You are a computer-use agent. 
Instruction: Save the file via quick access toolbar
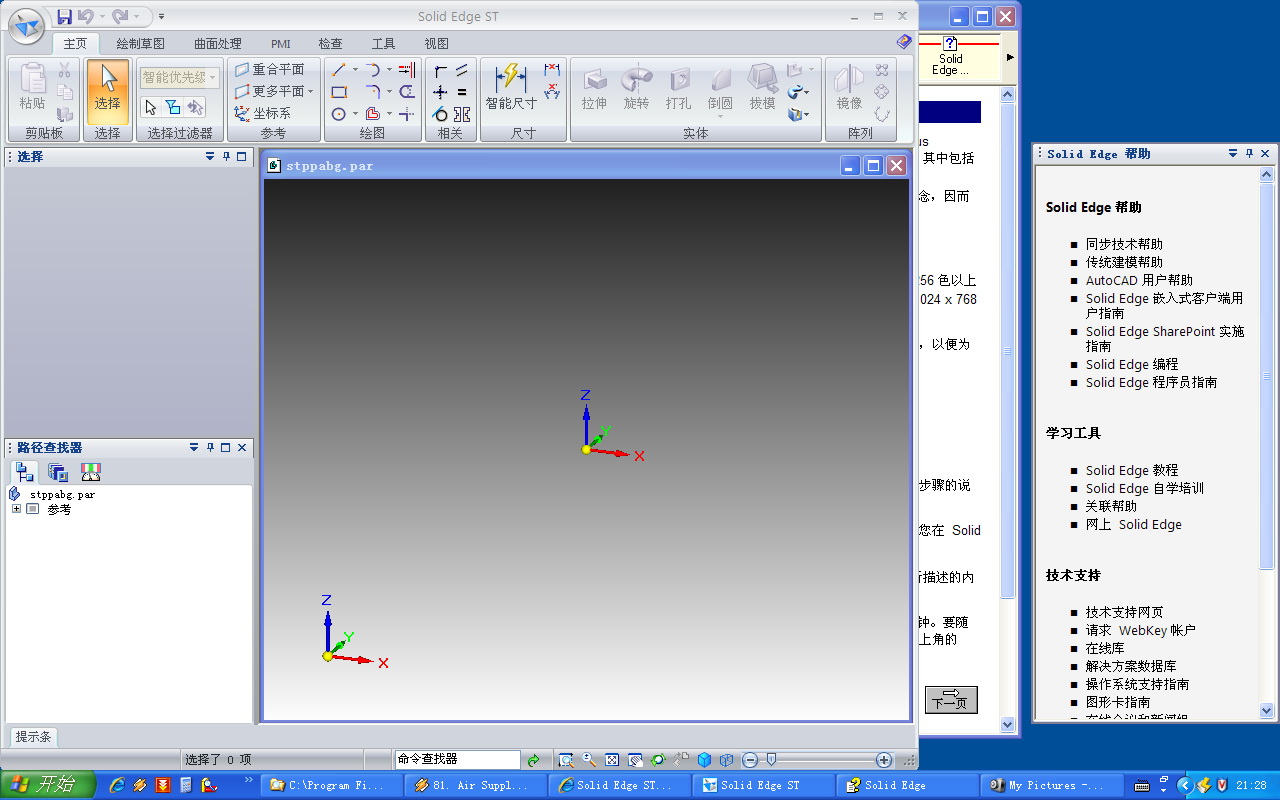coord(64,16)
